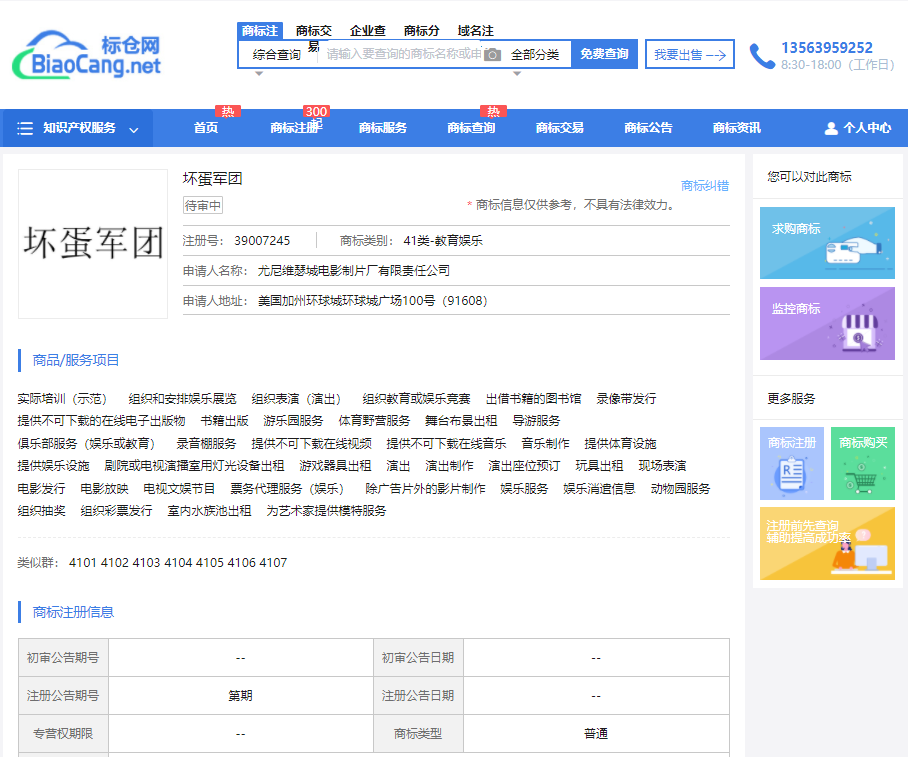Image resolution: width=908 pixels, height=757 pixels.
Task: Open 商标注册 in the navigation bar
Action: tap(295, 128)
